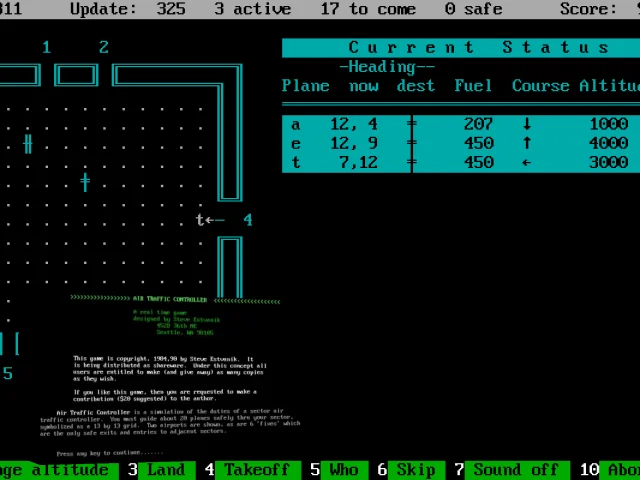The image size is (640, 480).
Task: Click the Score: label in top bar
Action: tap(588, 9)
